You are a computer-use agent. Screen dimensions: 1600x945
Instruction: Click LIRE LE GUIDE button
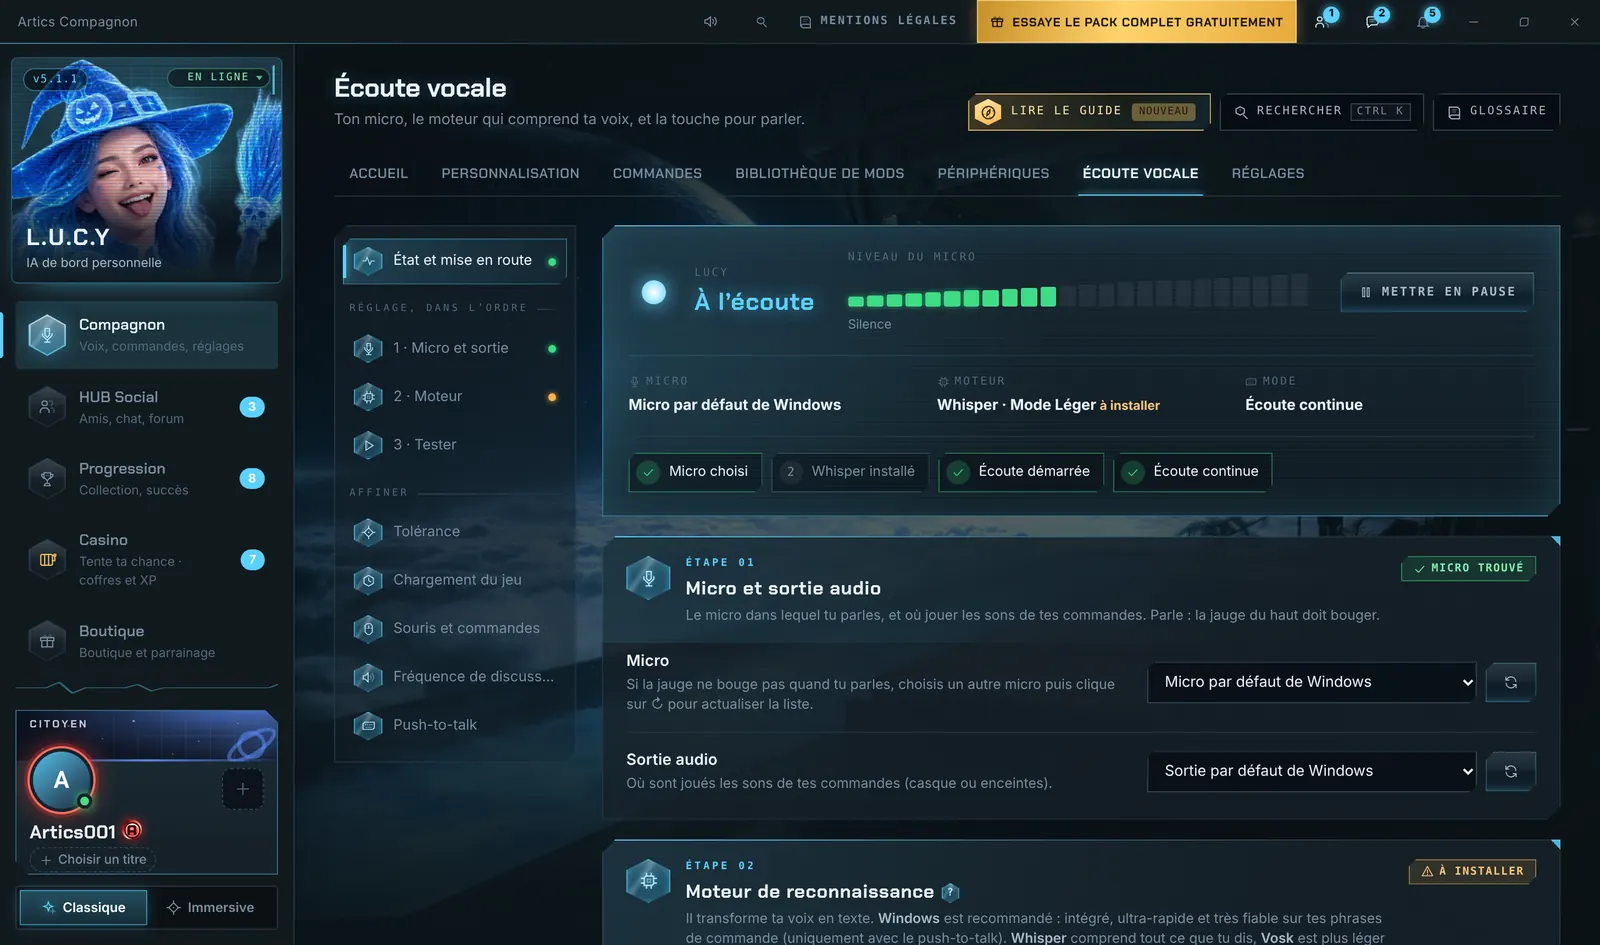click(1089, 111)
